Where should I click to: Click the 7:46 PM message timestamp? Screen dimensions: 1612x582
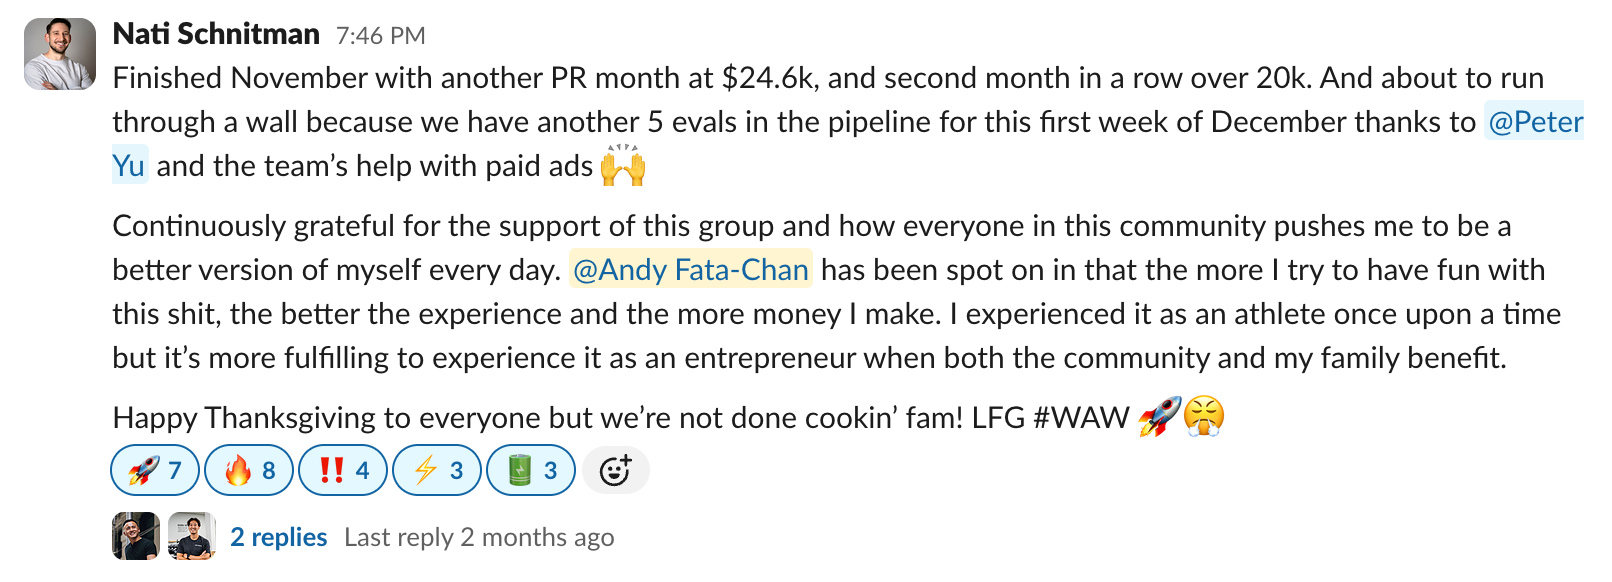click(x=380, y=36)
